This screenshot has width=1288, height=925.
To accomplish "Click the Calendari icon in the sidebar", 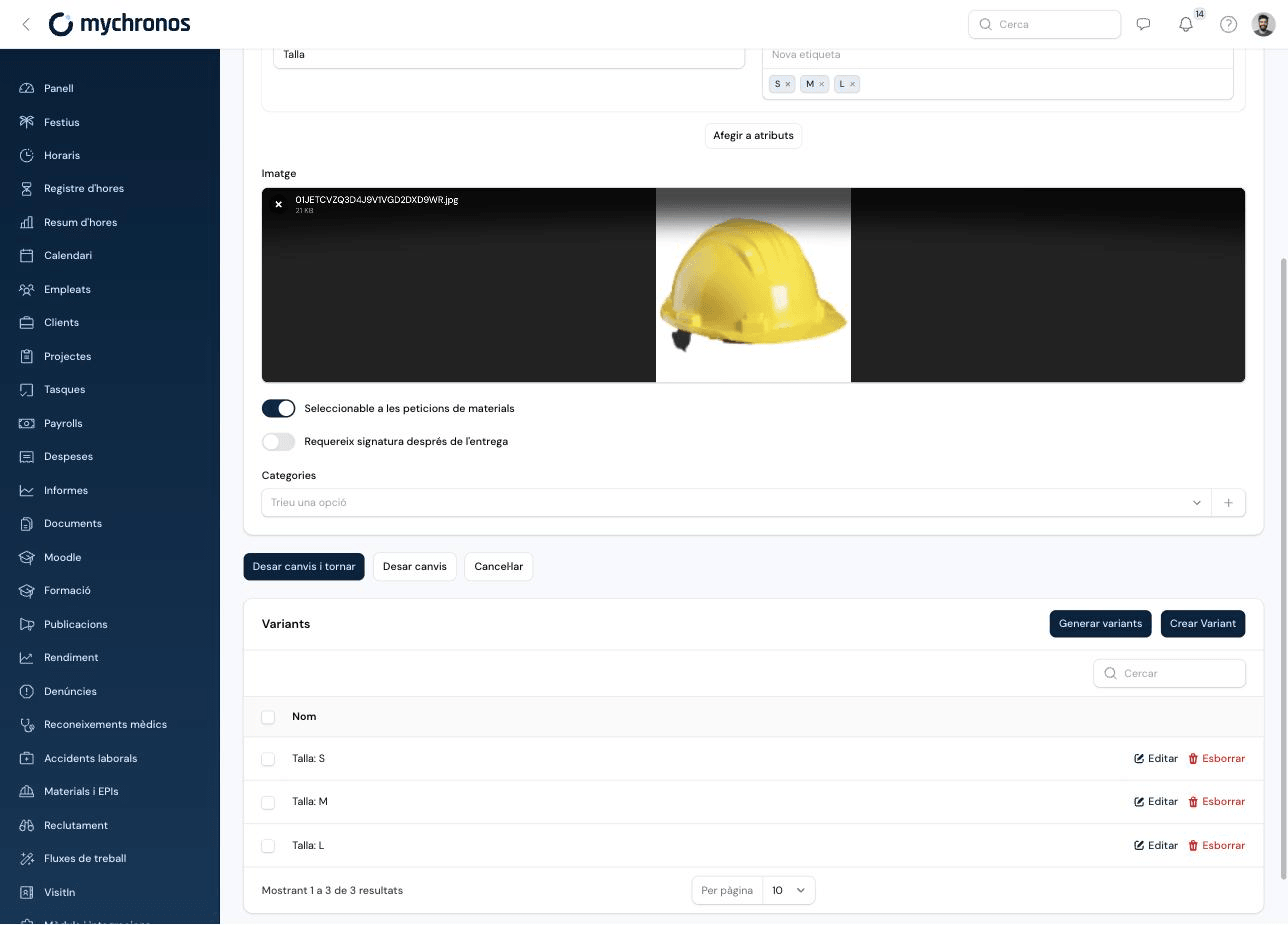I will (27, 256).
